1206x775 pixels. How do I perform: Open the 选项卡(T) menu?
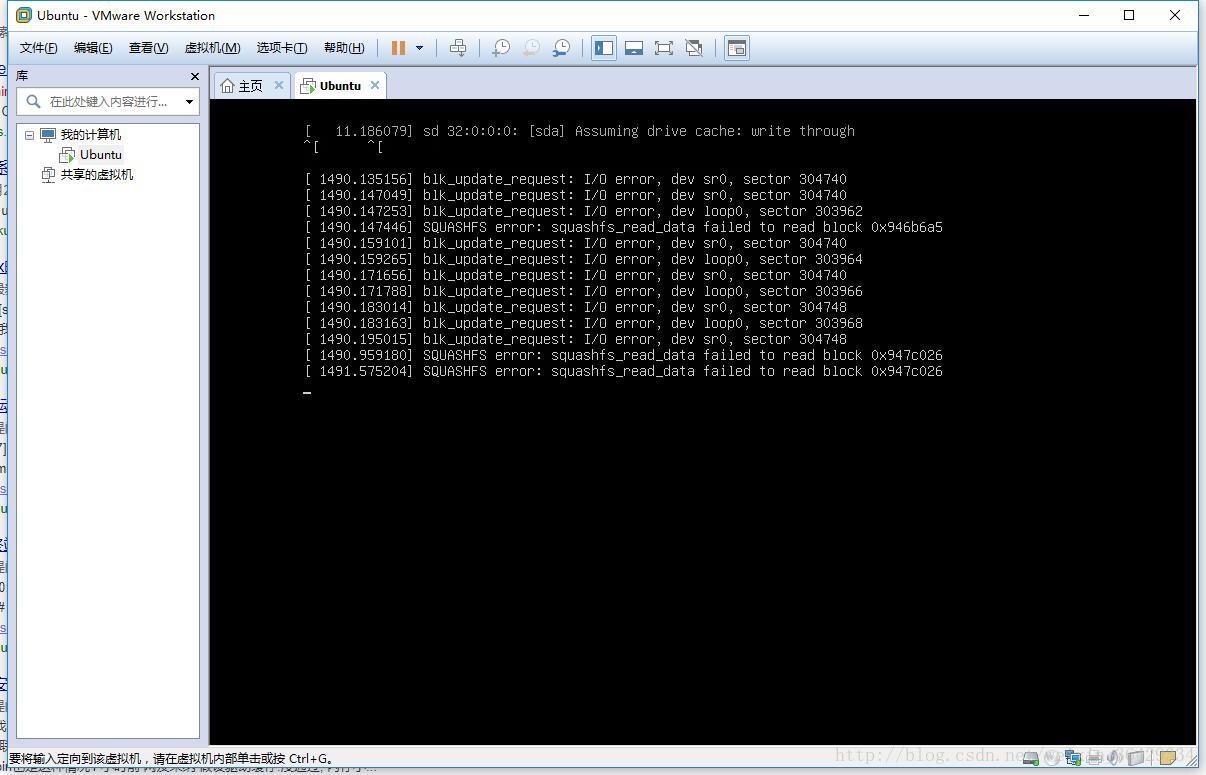point(281,48)
